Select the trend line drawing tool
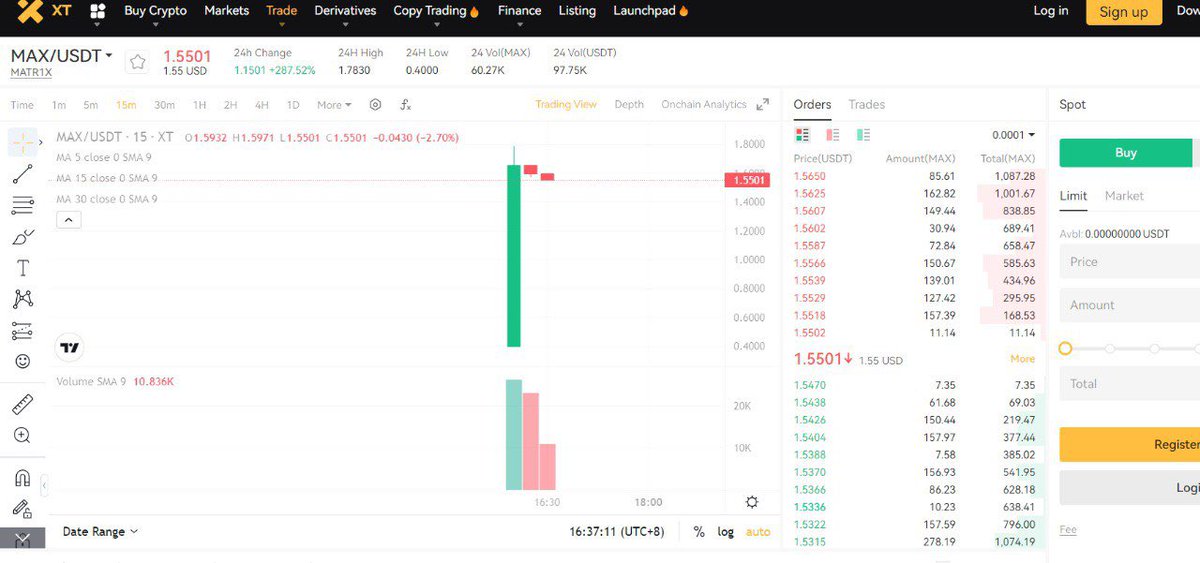 click(x=22, y=175)
